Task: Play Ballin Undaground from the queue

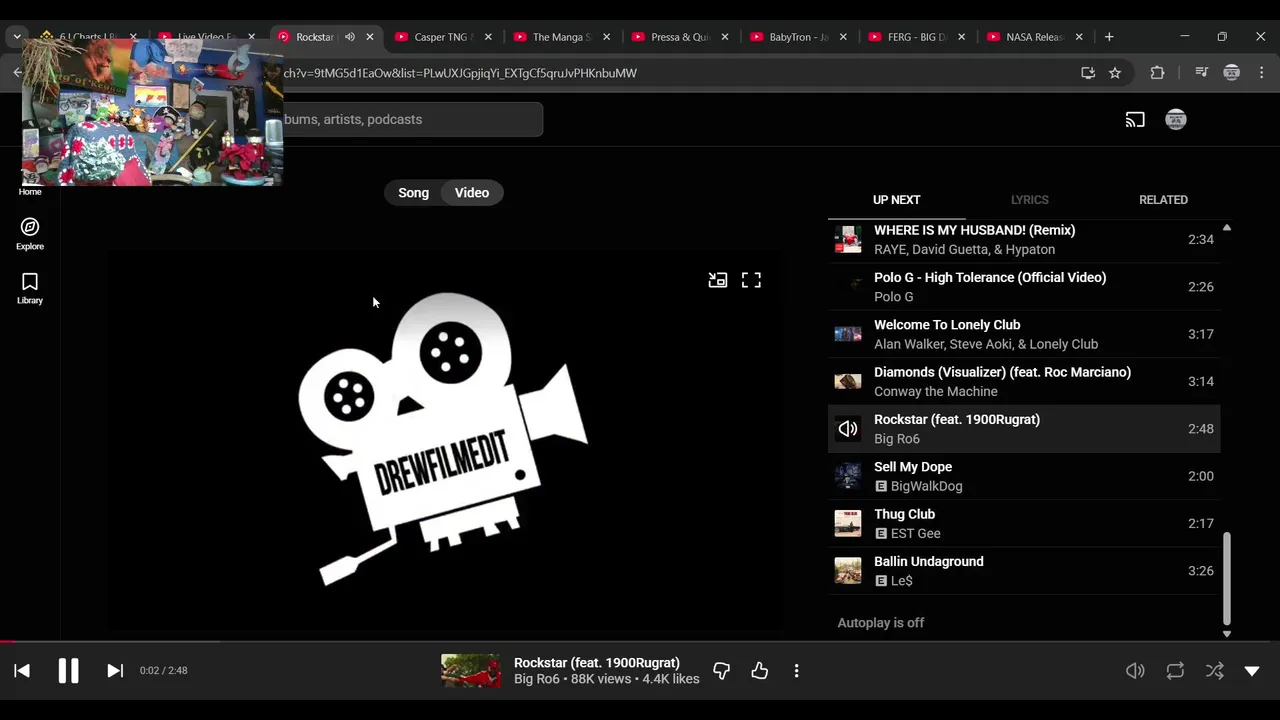Action: click(x=1024, y=571)
